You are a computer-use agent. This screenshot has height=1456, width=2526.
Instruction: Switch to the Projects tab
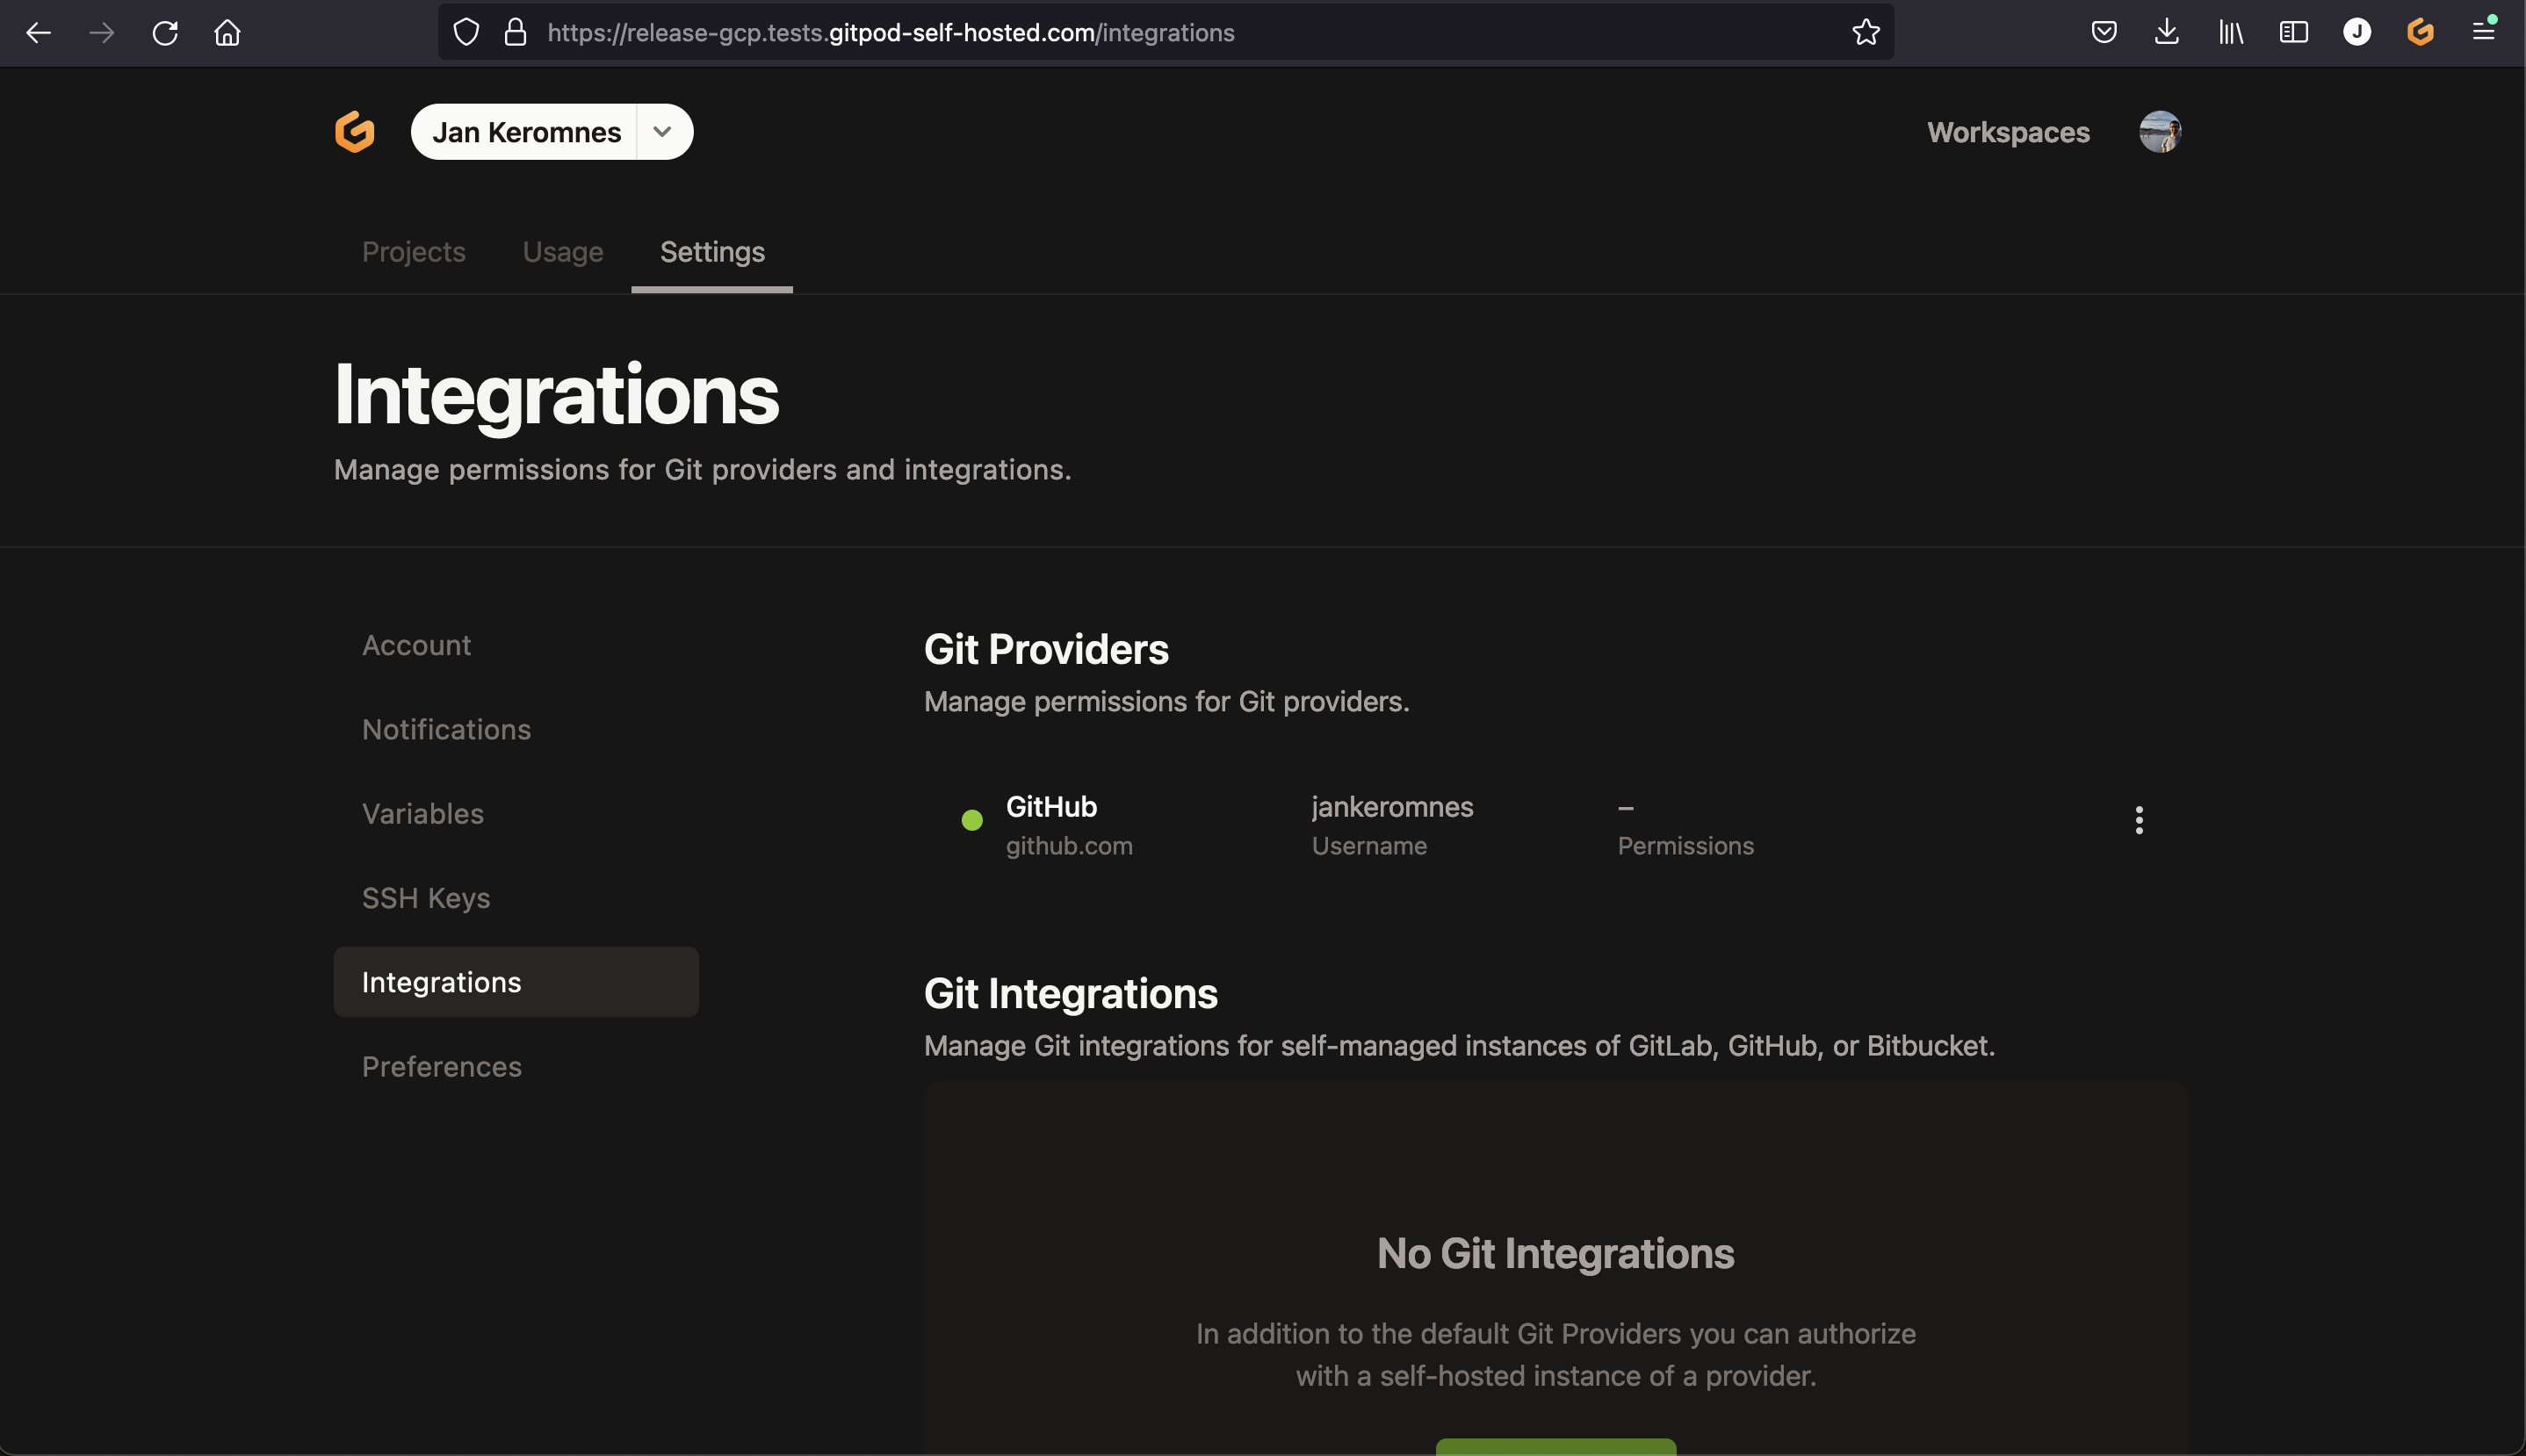click(413, 252)
